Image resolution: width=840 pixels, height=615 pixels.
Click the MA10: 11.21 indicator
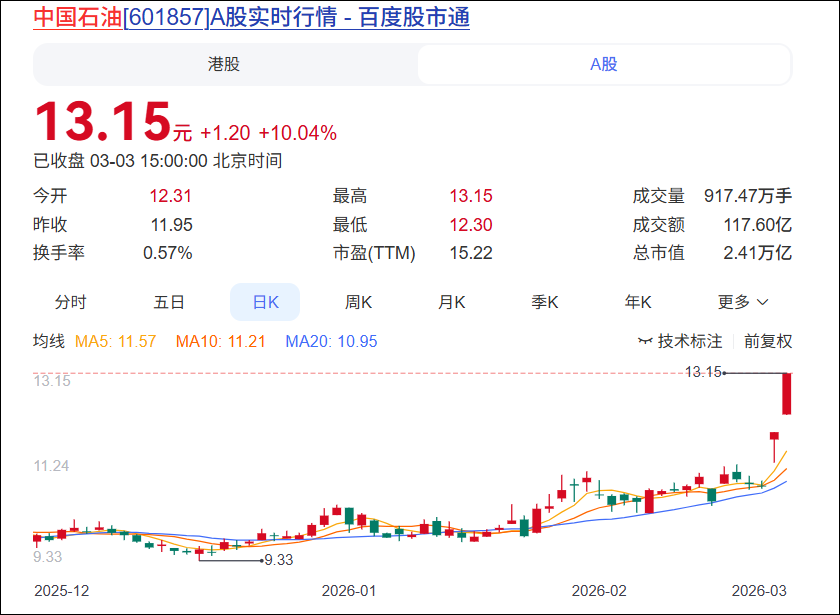point(221,341)
